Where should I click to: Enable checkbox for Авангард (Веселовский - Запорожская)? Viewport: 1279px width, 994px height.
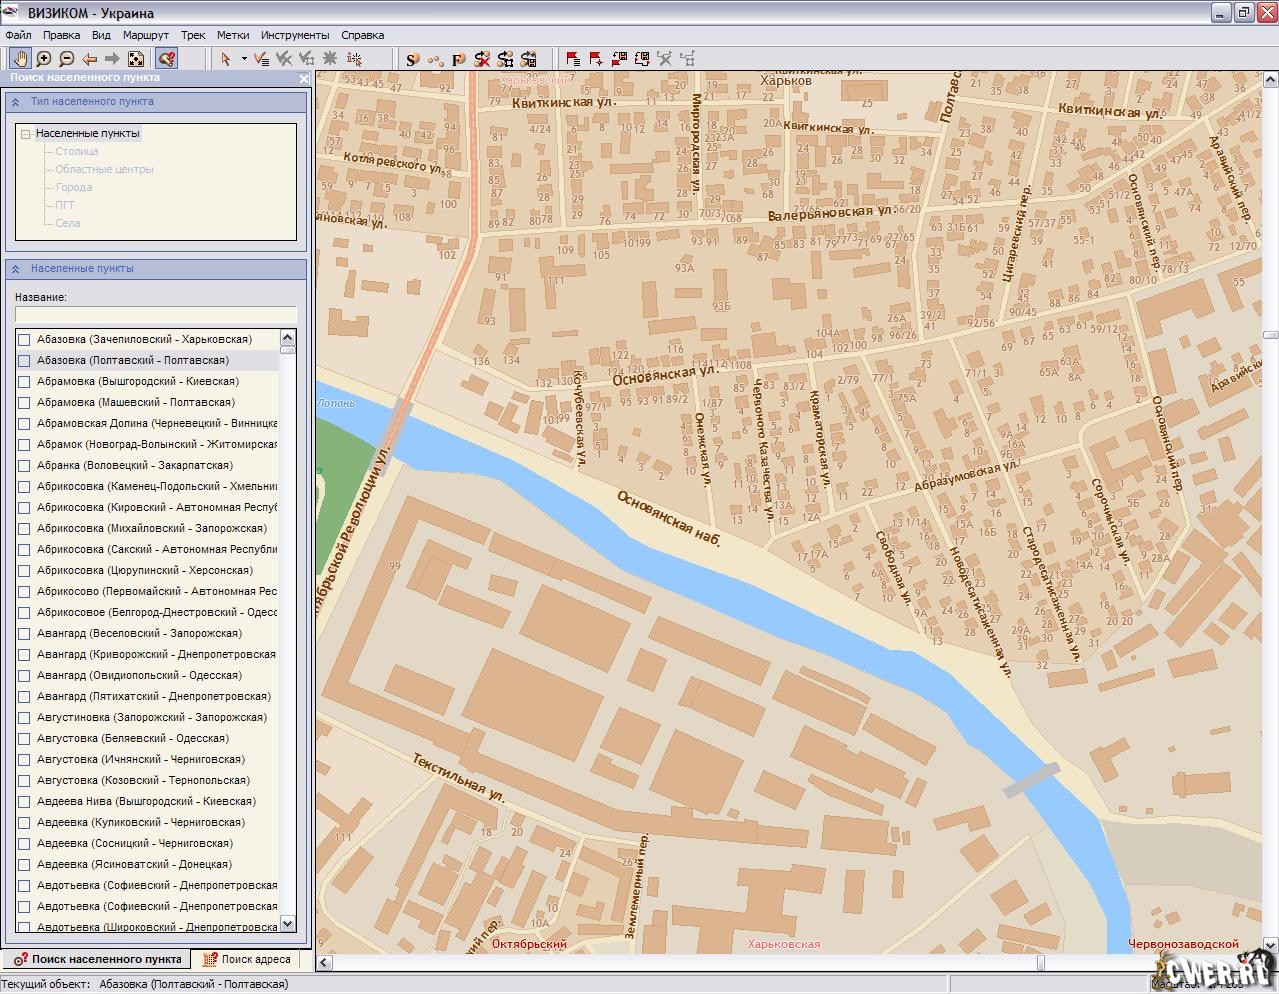(25, 634)
